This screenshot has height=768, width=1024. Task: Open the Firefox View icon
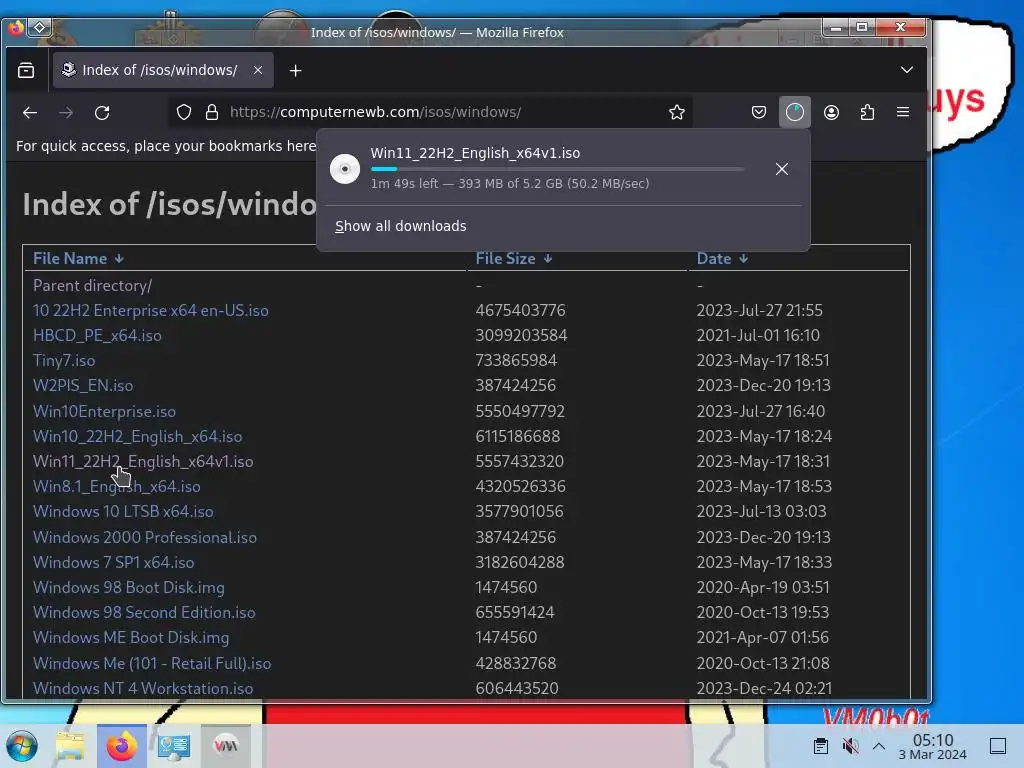tap(26, 70)
